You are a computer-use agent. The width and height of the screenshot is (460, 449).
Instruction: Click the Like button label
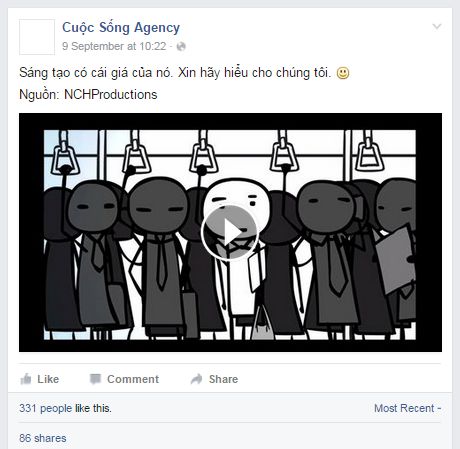(x=48, y=379)
